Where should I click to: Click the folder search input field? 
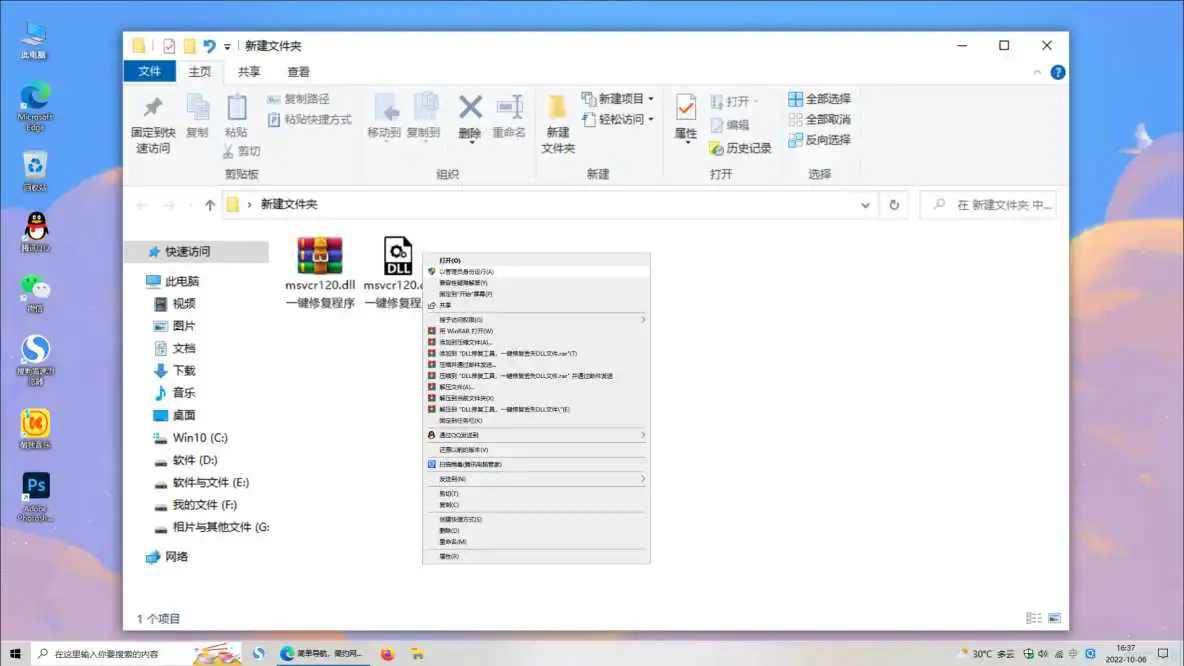(990, 204)
